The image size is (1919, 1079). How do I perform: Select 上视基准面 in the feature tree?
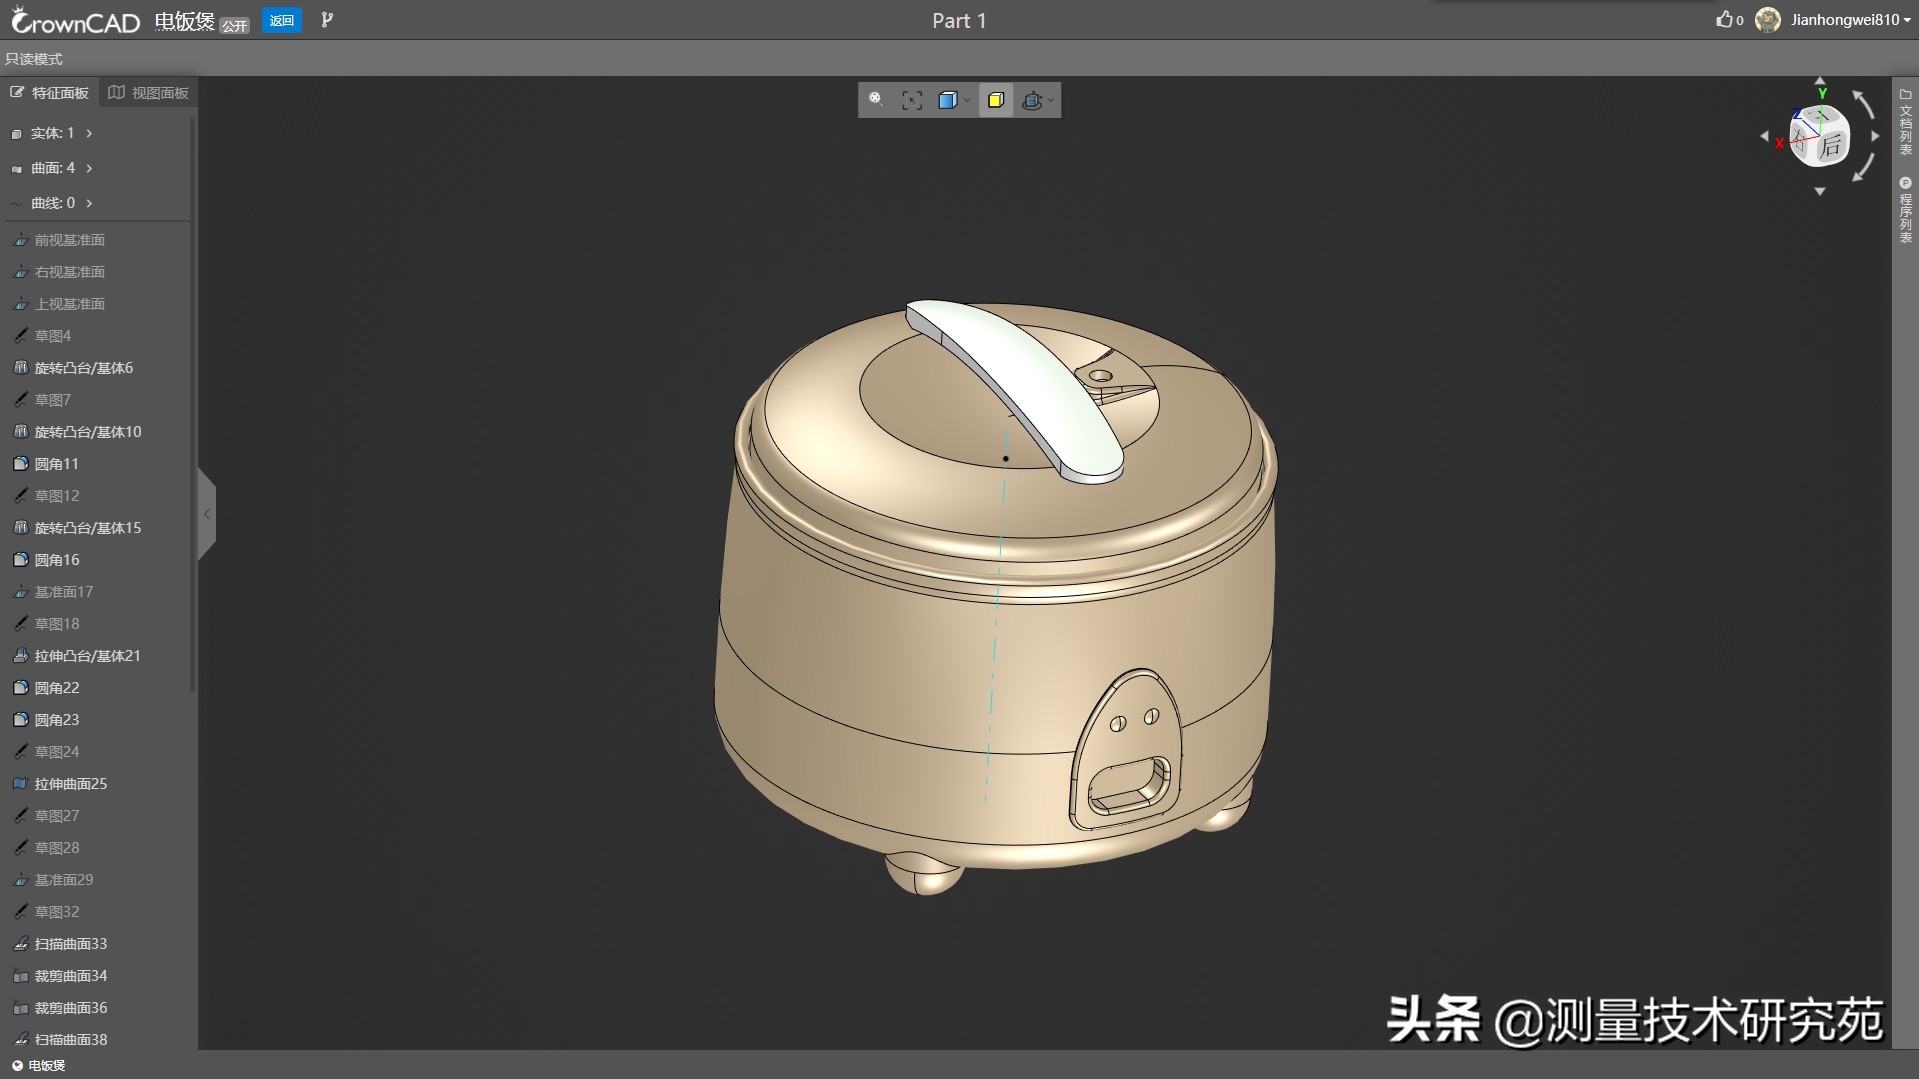(x=69, y=304)
